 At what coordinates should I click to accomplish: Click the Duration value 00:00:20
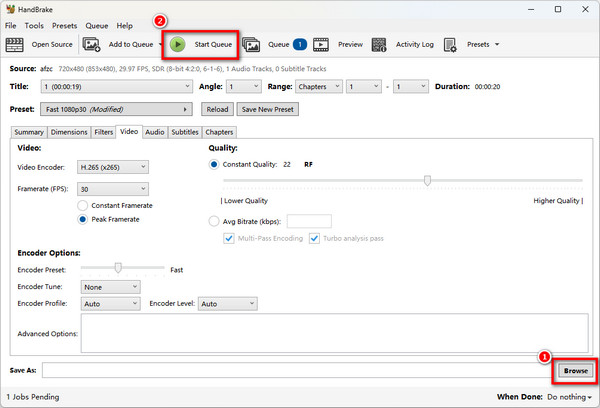click(488, 87)
